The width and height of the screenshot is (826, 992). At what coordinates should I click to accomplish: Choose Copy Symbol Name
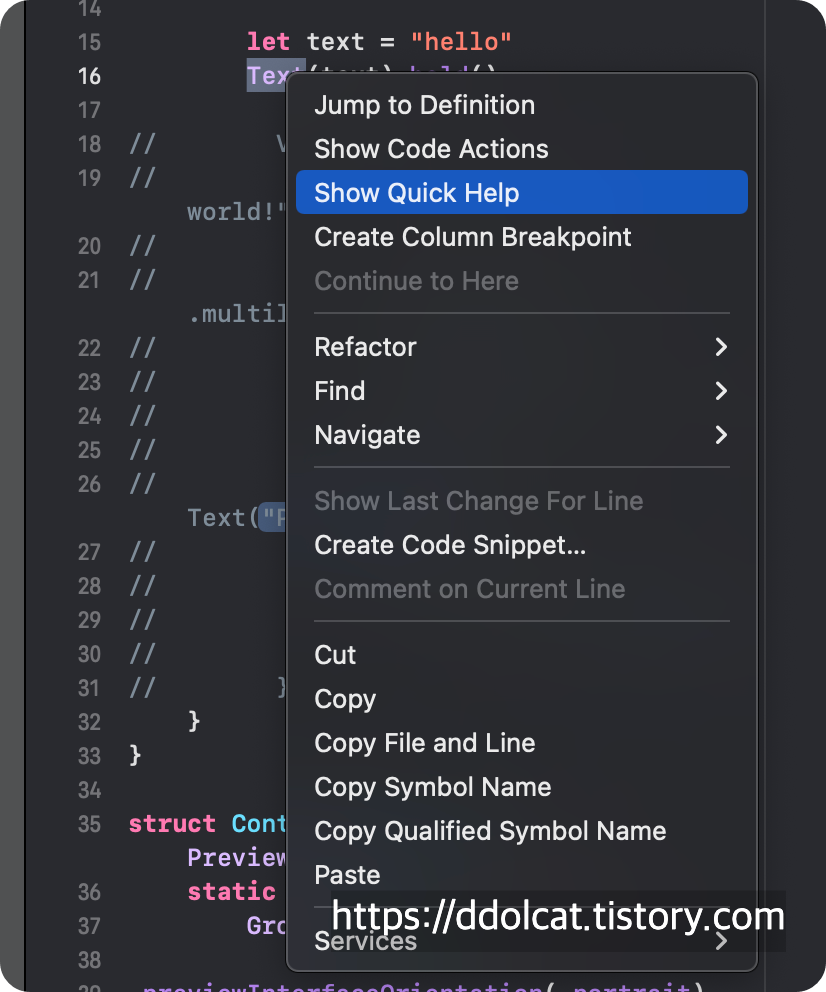432,787
